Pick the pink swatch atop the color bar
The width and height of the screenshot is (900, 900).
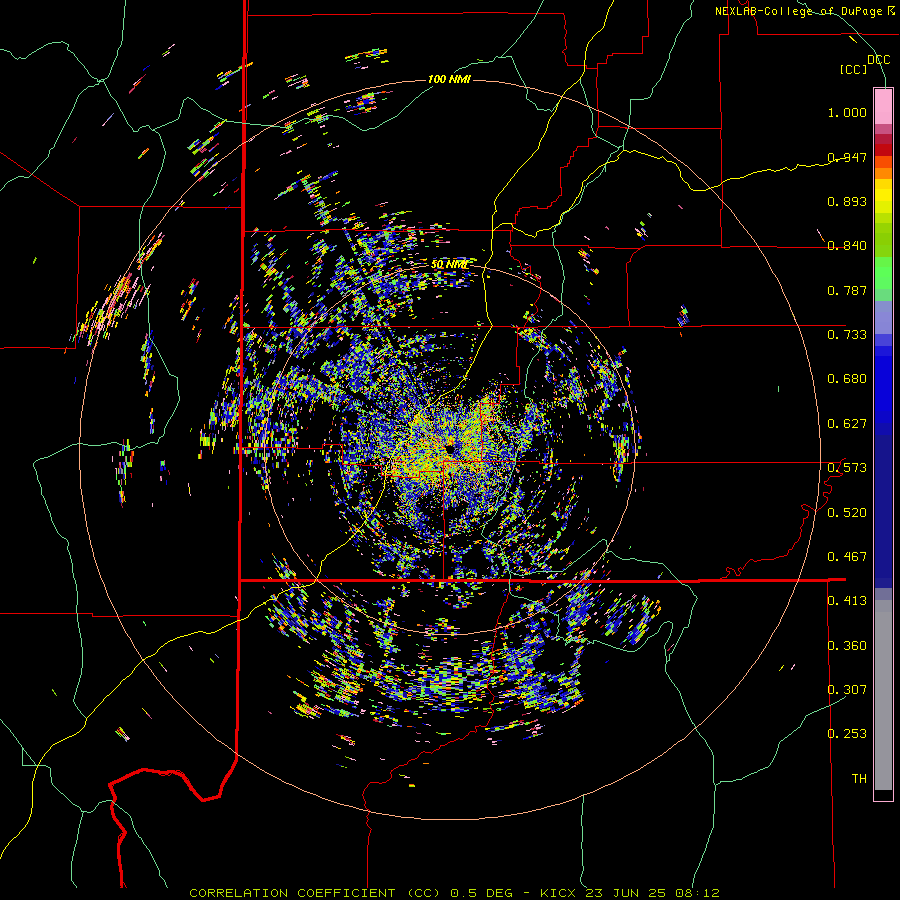(883, 106)
